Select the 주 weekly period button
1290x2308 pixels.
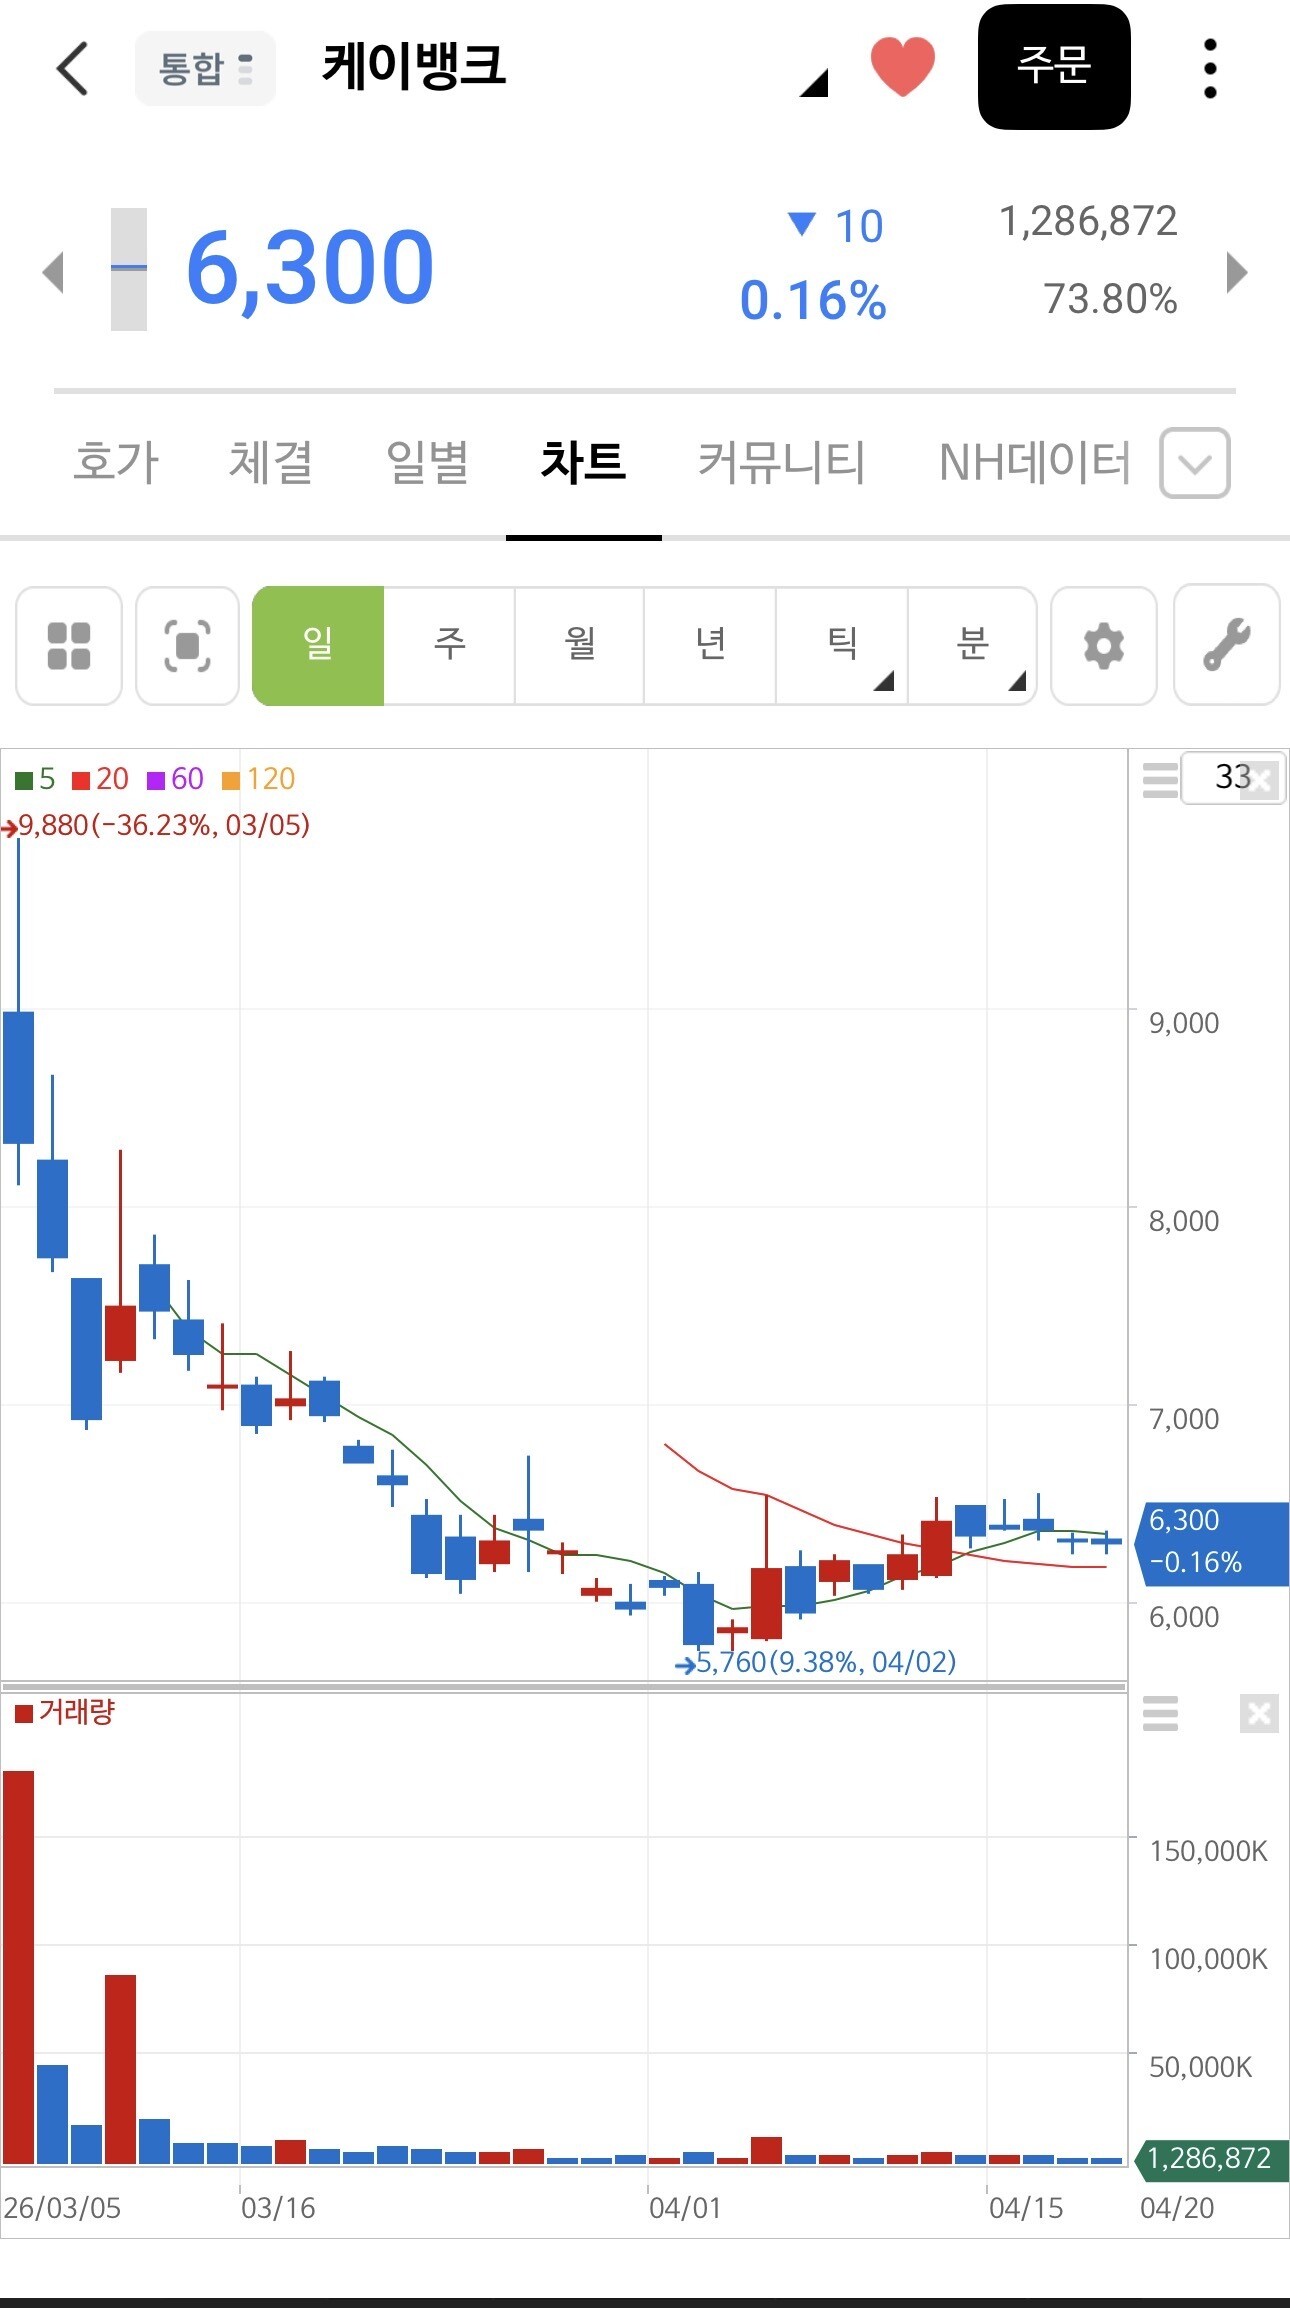point(449,645)
